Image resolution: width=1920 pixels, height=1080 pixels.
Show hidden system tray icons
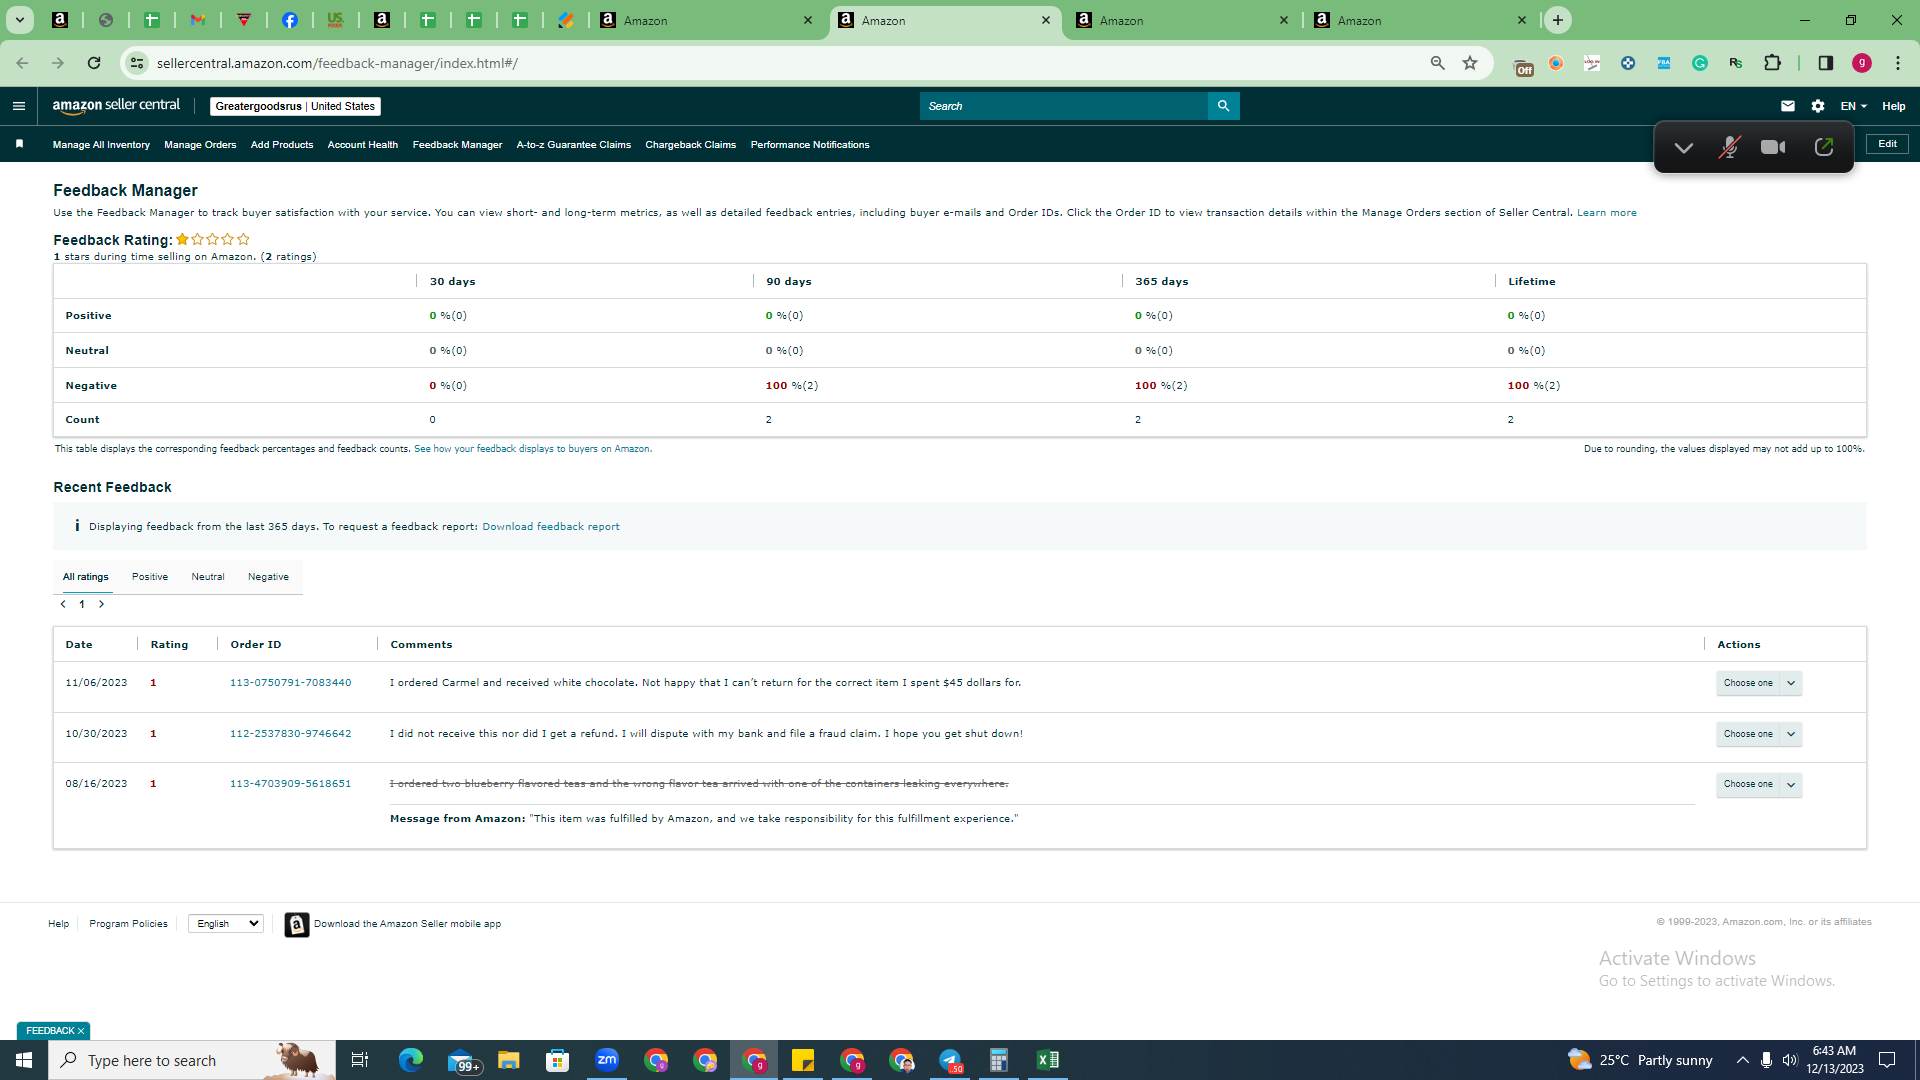tap(1742, 1060)
